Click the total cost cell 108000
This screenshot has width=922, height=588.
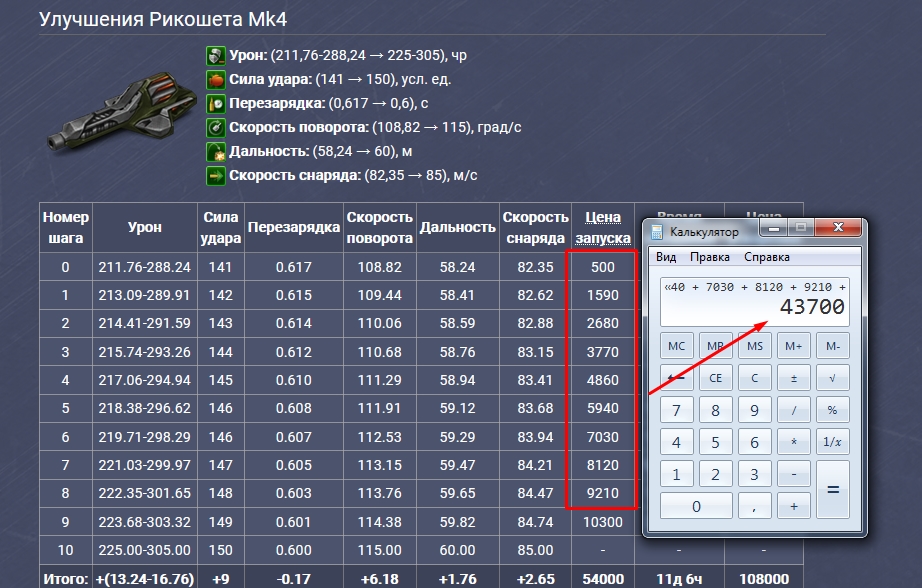click(764, 579)
